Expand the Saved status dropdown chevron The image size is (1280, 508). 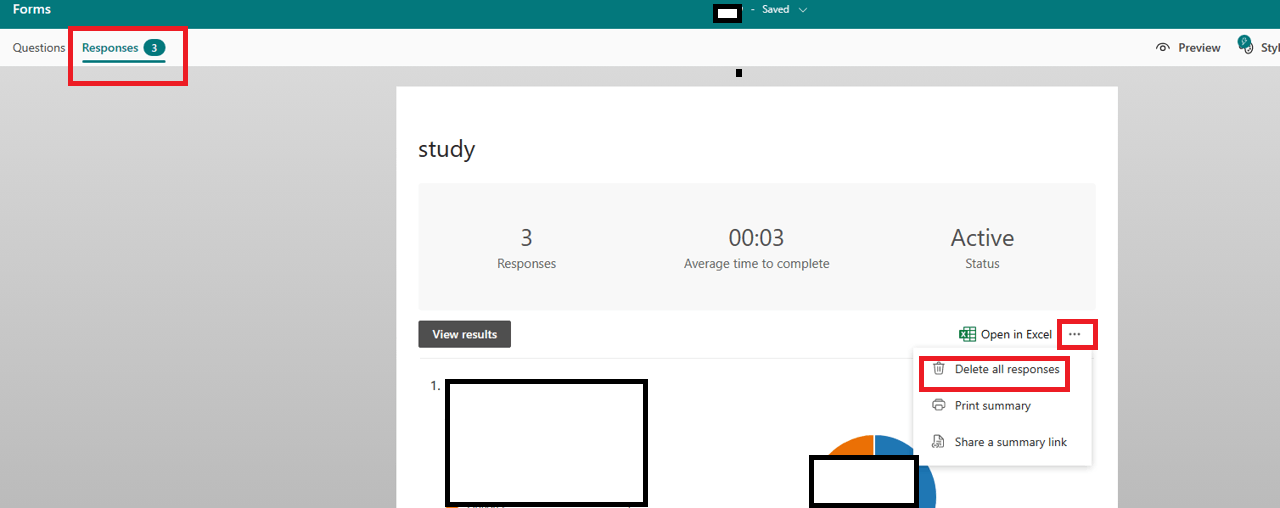(802, 10)
